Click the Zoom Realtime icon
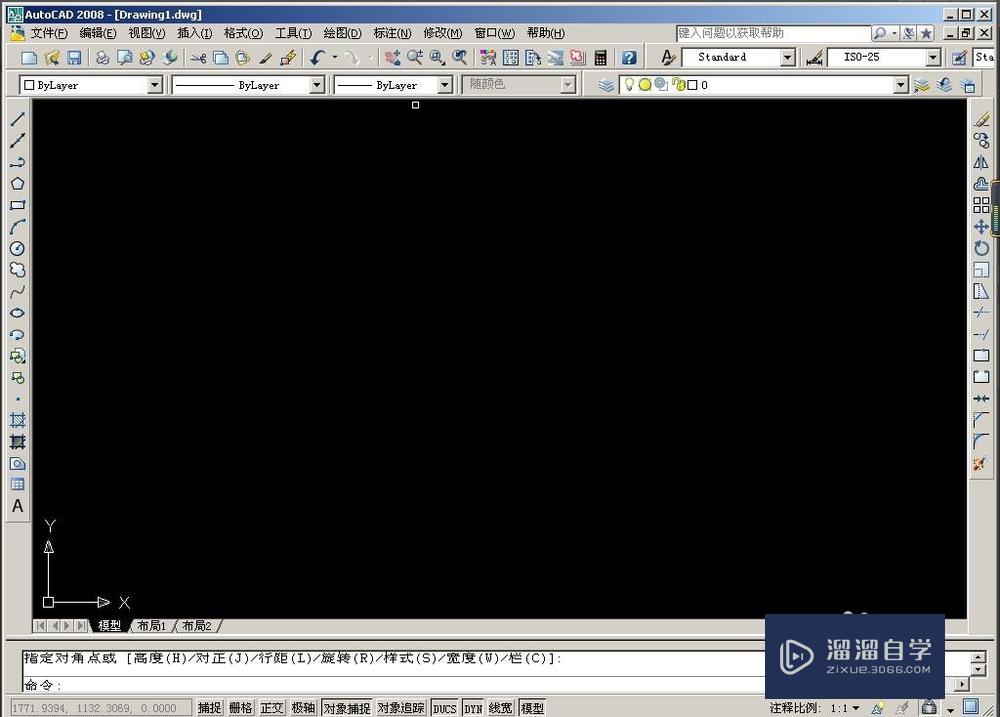The height and width of the screenshot is (717, 1000). click(x=415, y=57)
